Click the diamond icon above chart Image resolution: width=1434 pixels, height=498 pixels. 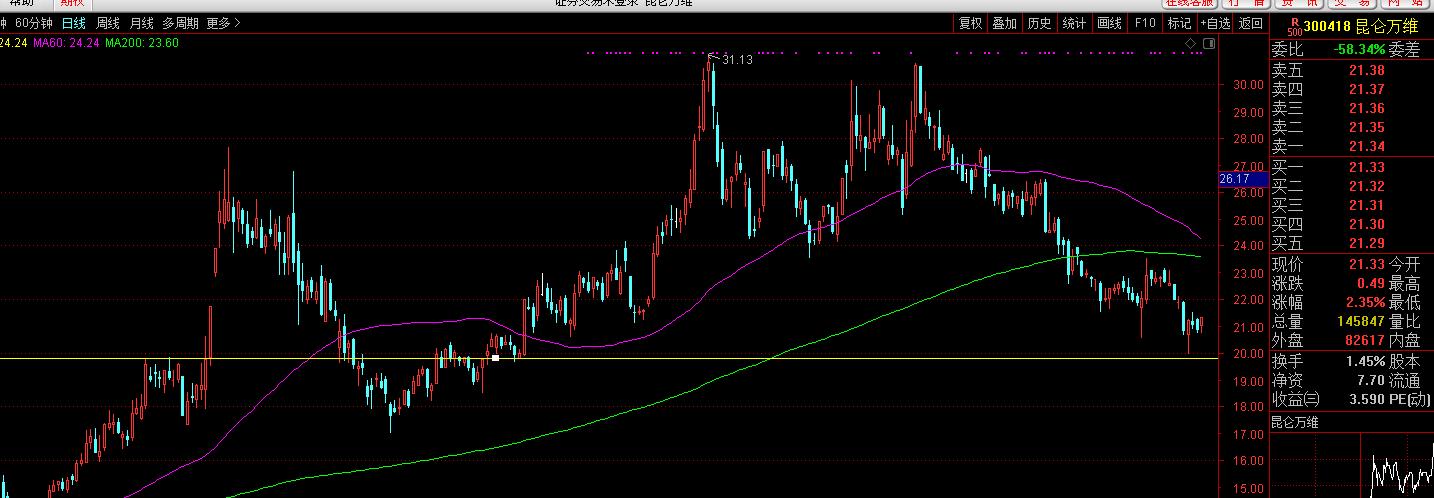coord(1190,44)
